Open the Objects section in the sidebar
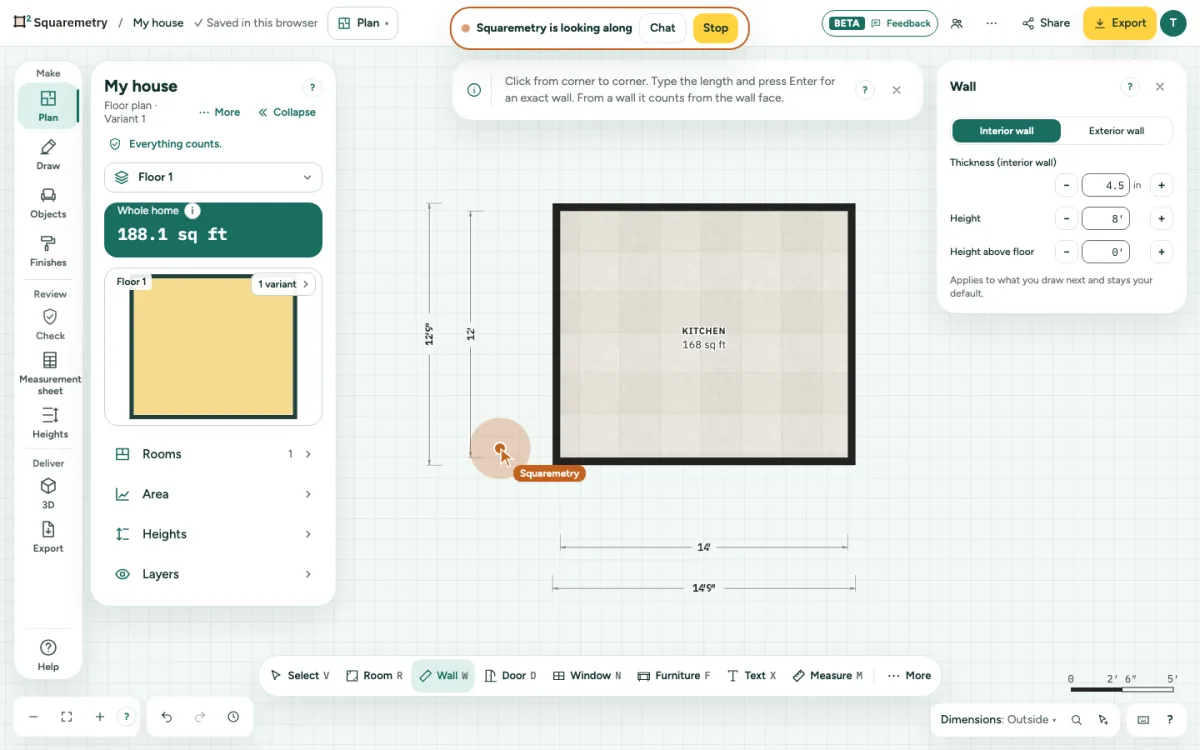This screenshot has height=750, width=1200. (48, 203)
